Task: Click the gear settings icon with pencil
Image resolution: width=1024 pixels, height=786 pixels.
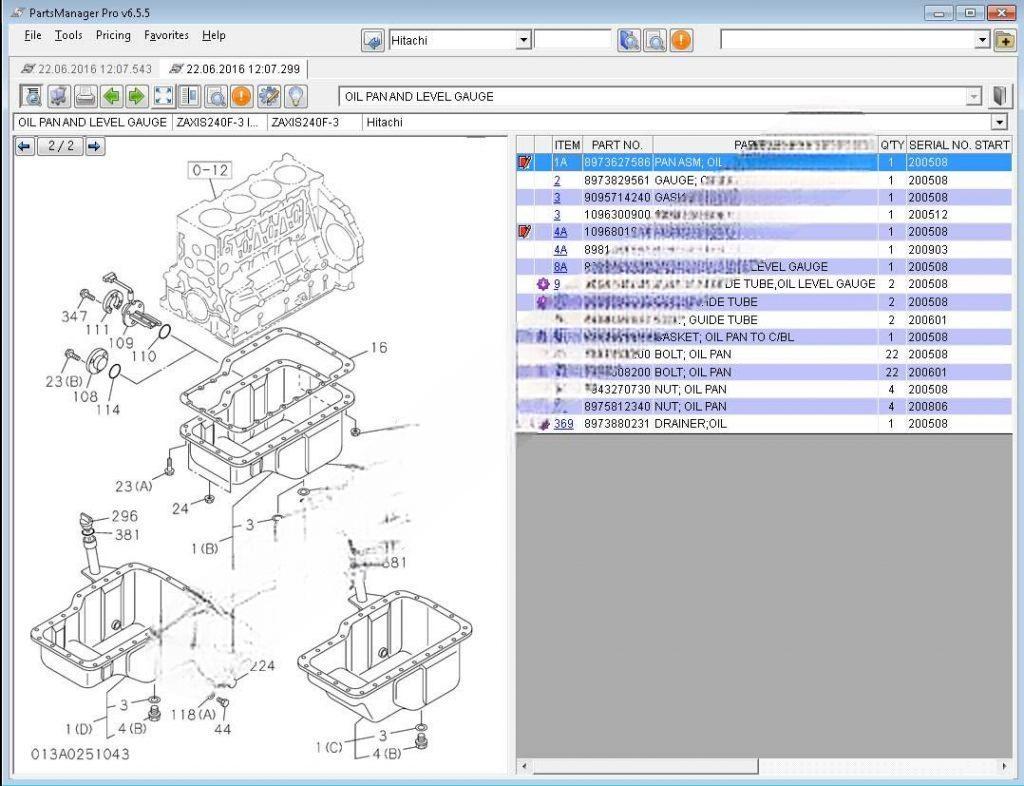Action: tap(268, 97)
